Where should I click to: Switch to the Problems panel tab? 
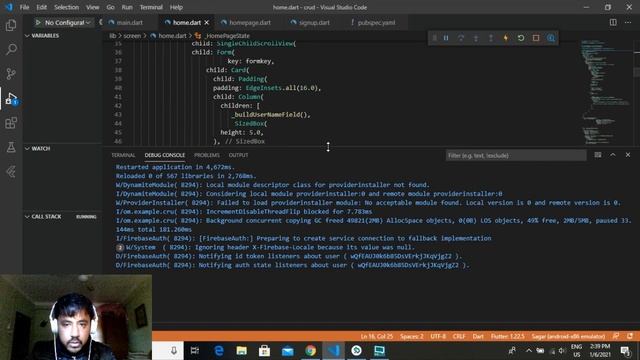207,155
